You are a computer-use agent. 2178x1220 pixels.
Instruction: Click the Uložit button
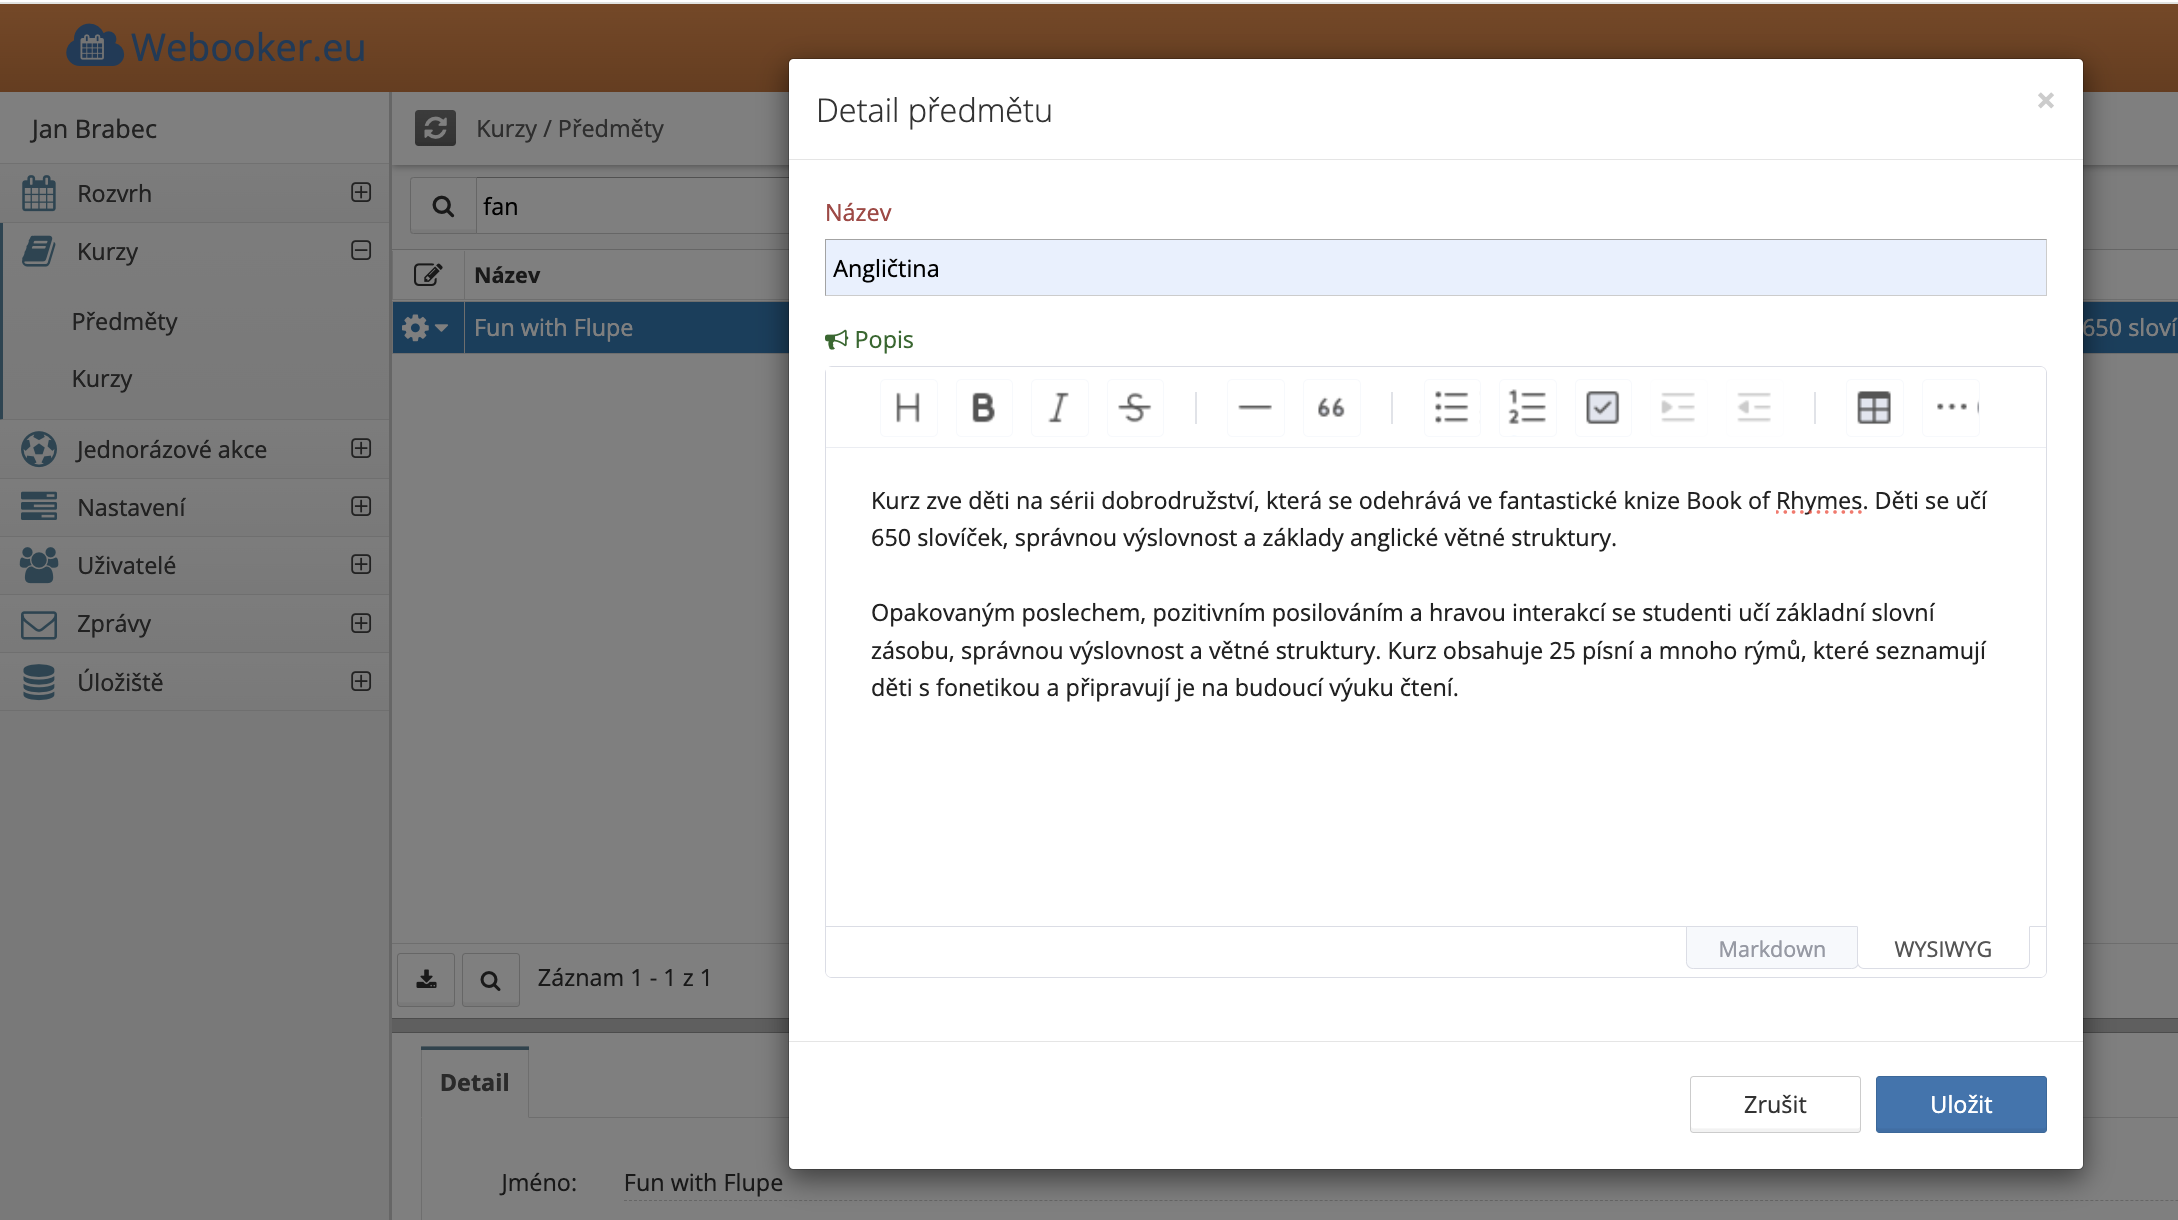point(1960,1104)
